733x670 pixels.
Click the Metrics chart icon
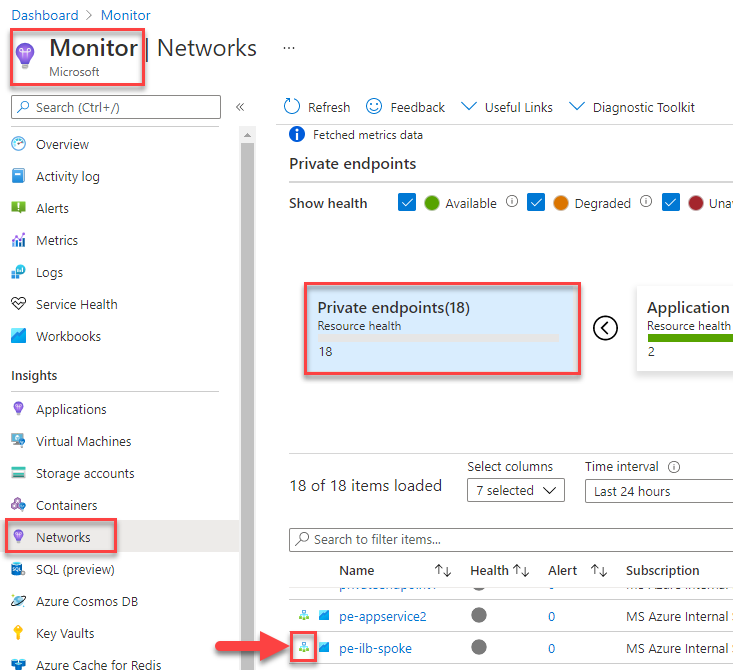pyautogui.click(x=19, y=240)
